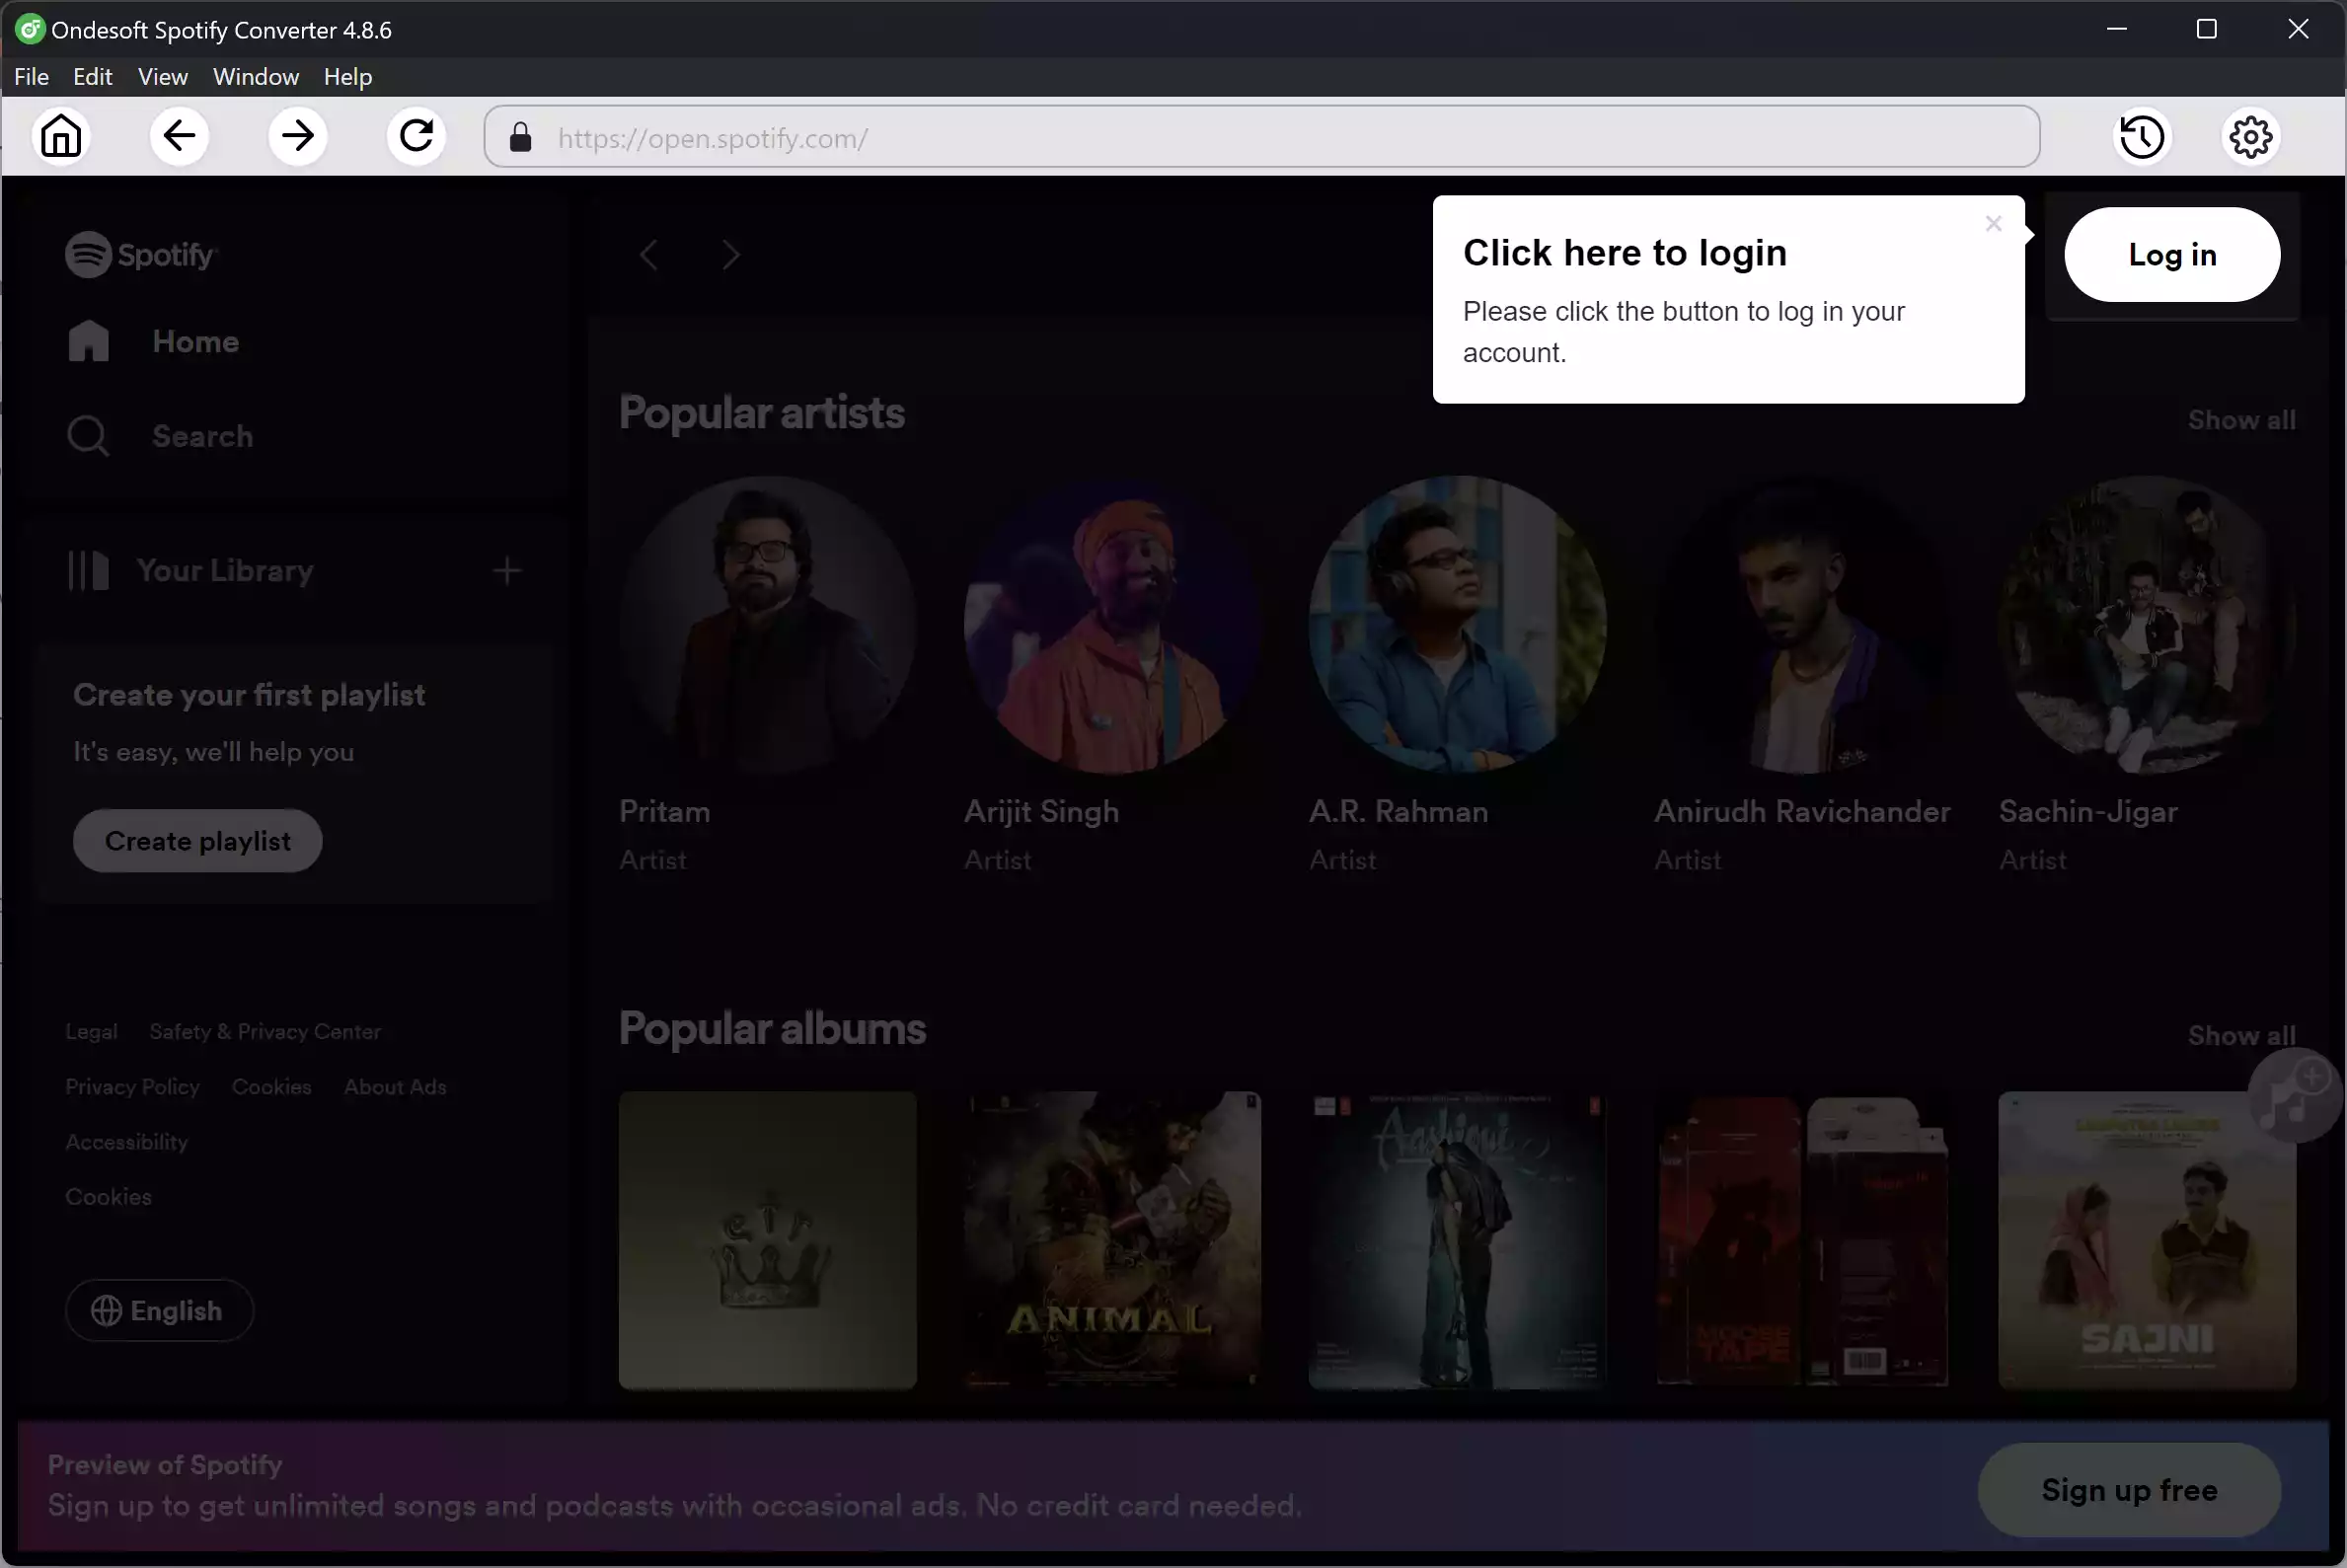Open Safety & Privacy Center link
Viewport: 2347px width, 1568px height.
coord(265,1032)
